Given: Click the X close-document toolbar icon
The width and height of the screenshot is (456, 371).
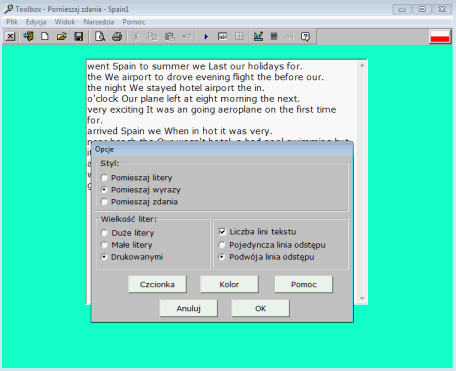Looking at the screenshot, I should pyautogui.click(x=11, y=36).
